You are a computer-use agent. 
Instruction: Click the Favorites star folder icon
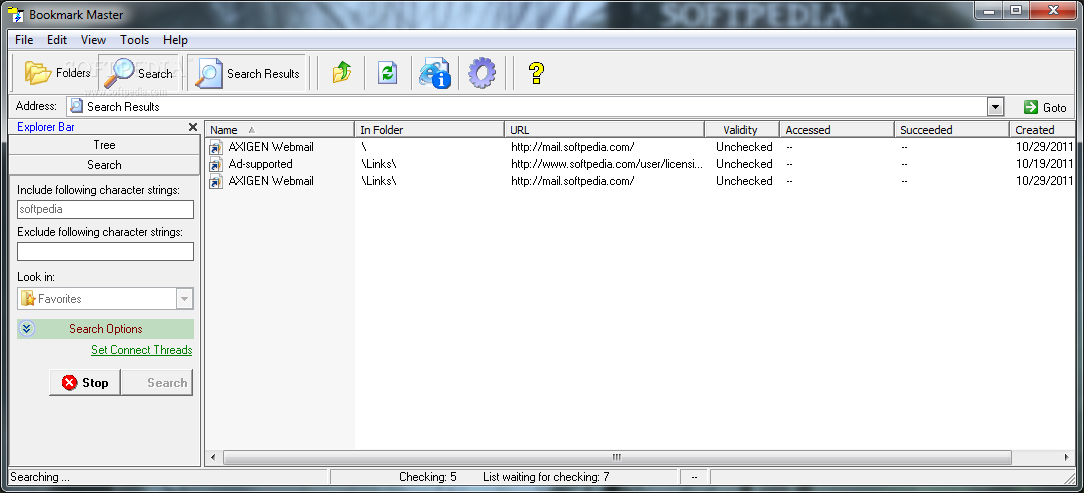click(28, 299)
